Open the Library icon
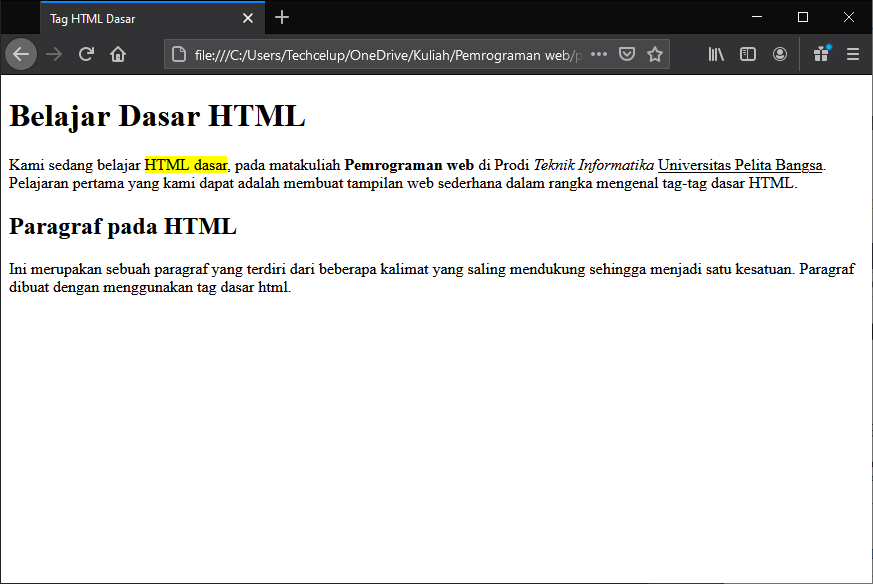Screen dimensions: 873x584 click(716, 54)
